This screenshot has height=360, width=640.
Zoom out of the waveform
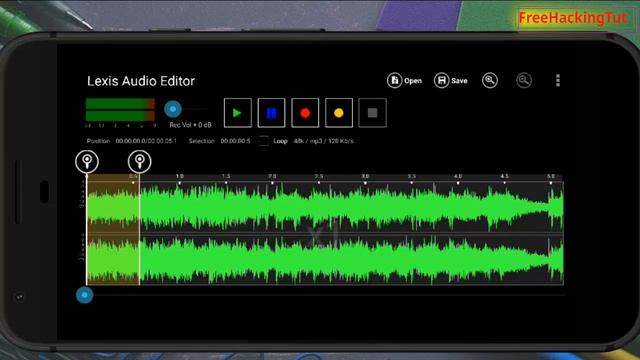click(x=524, y=80)
